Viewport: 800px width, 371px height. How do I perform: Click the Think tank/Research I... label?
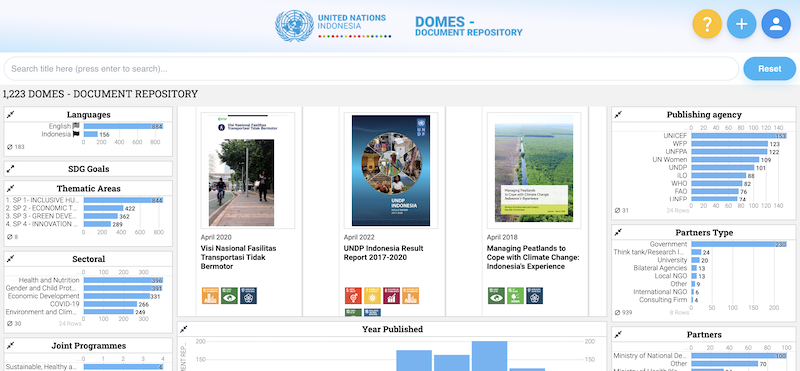[x=650, y=252]
